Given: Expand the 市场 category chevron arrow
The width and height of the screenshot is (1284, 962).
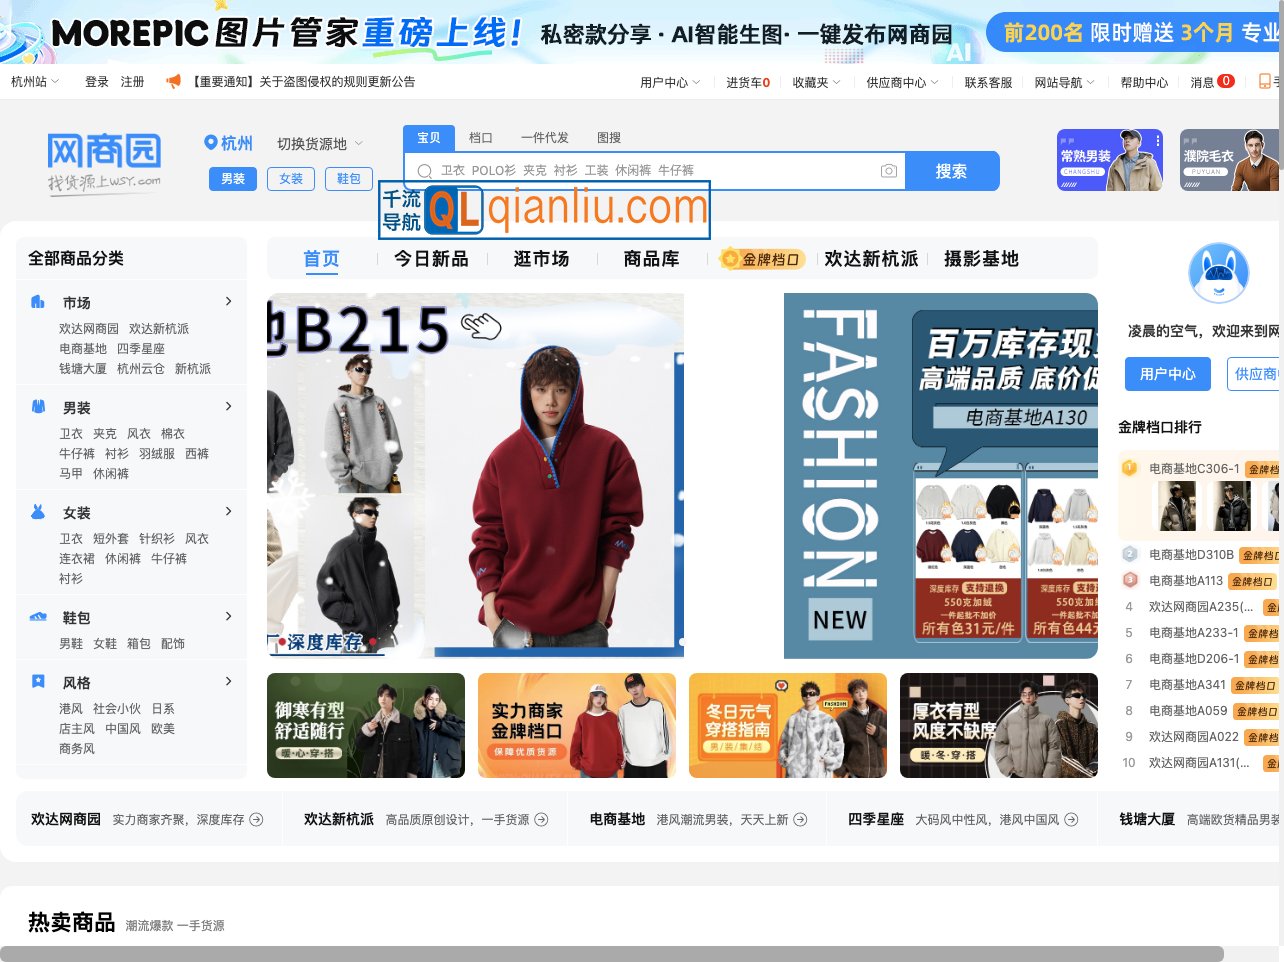Looking at the screenshot, I should click(228, 301).
